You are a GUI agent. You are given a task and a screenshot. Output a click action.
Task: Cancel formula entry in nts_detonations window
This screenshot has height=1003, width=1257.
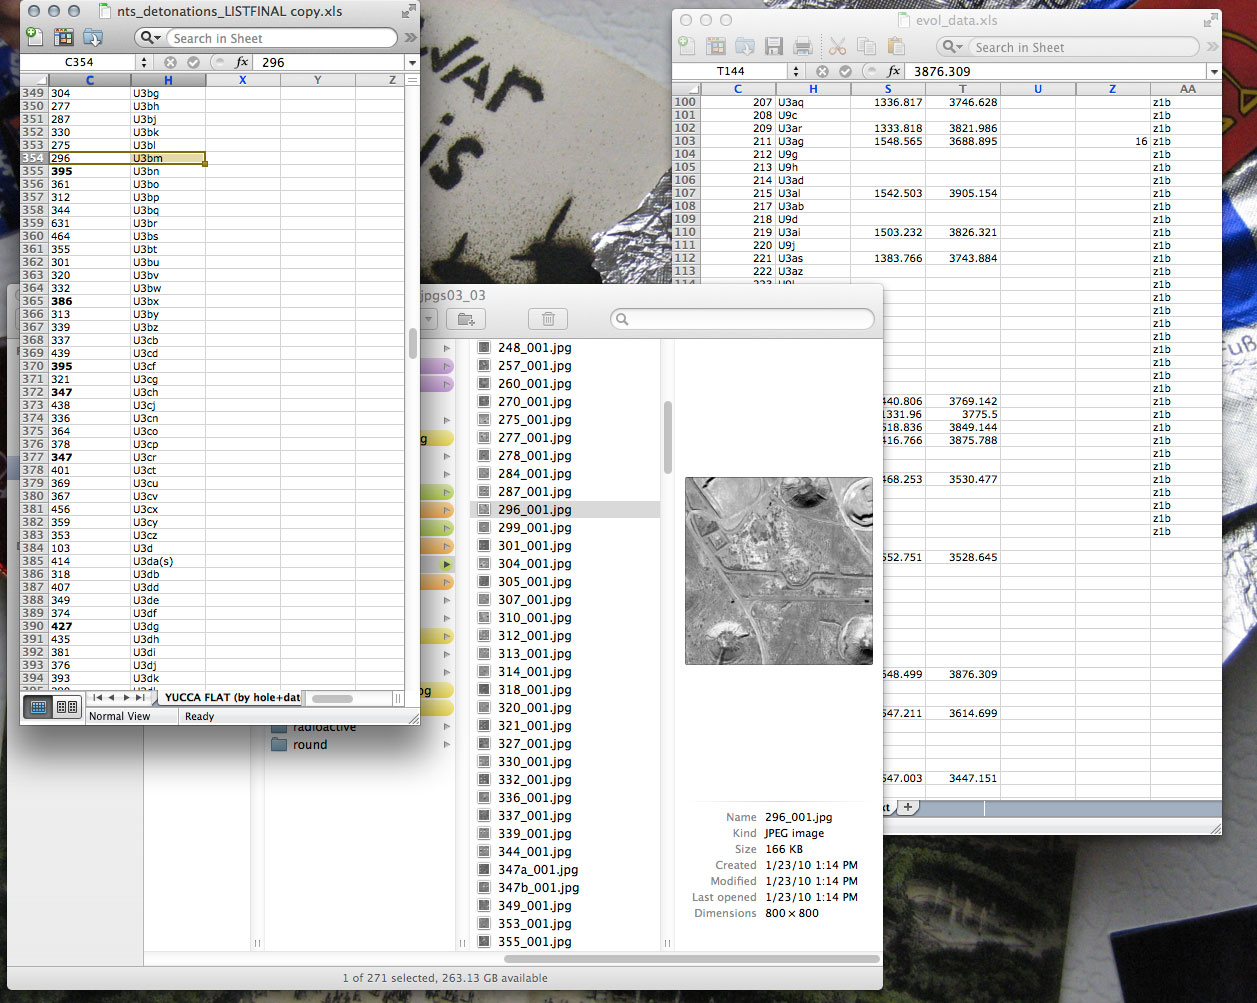tap(171, 62)
